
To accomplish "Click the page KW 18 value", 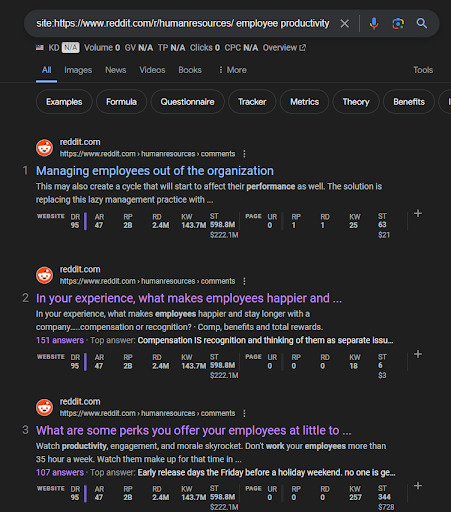I will click(354, 366).
